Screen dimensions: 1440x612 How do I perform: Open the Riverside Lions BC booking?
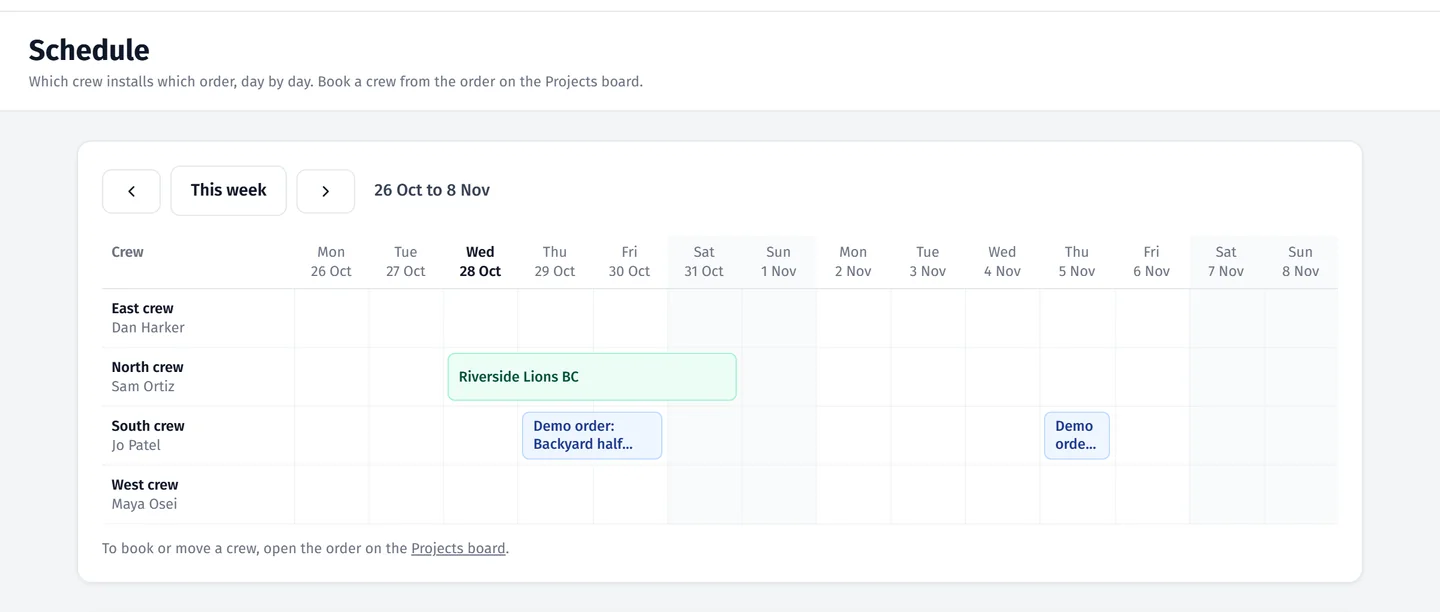coord(592,377)
